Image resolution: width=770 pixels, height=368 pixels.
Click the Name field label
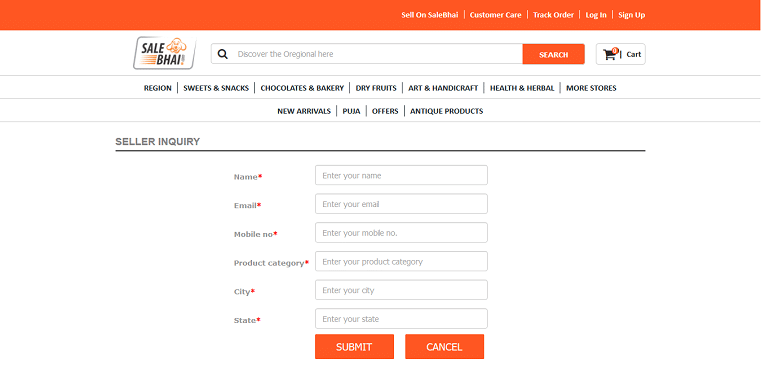pyautogui.click(x=248, y=177)
